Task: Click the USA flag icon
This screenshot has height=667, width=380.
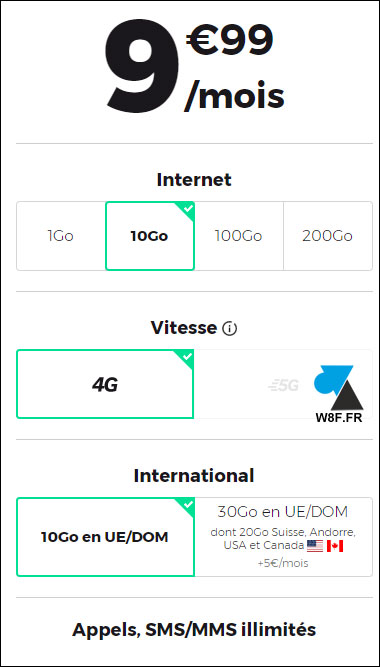Action: tap(315, 546)
